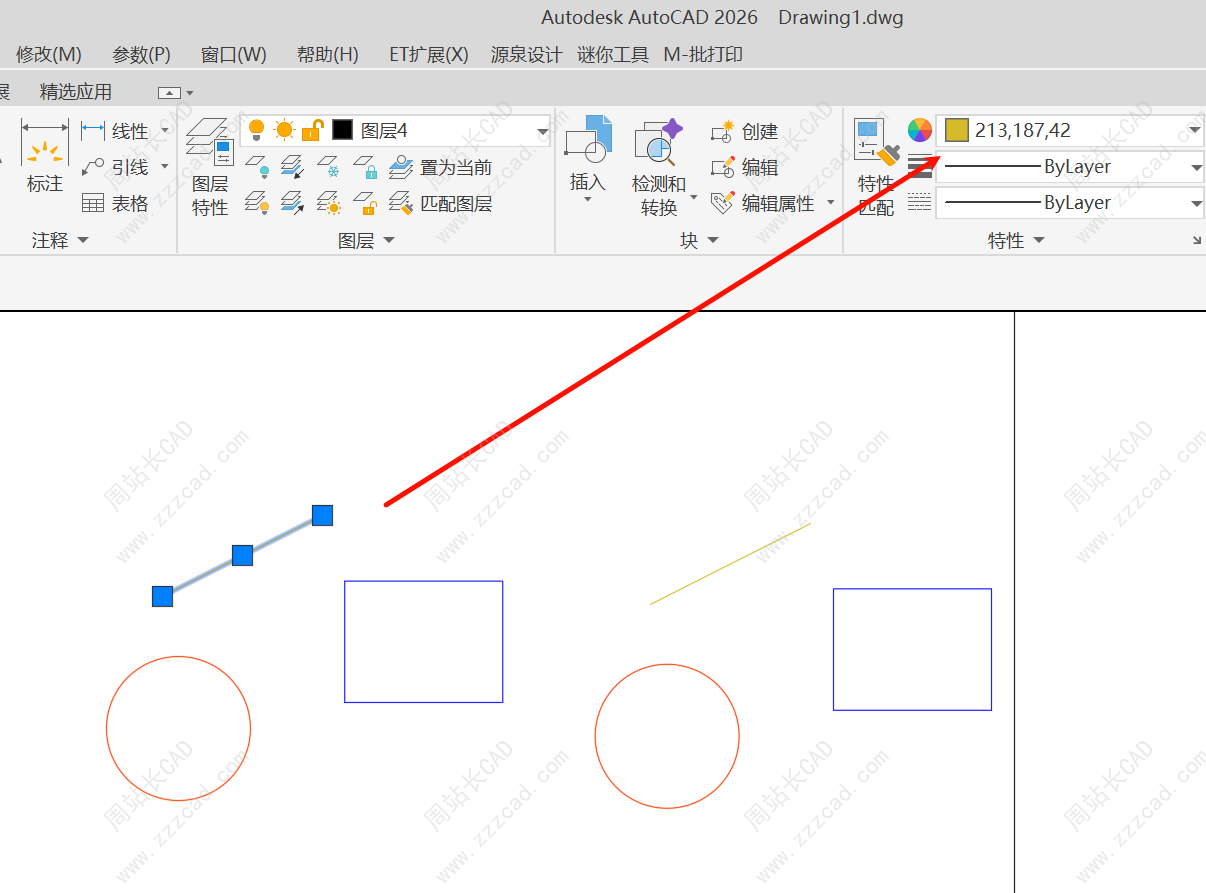Toggle the 图层4 sun freeze icon
The width and height of the screenshot is (1206, 893).
[285, 130]
